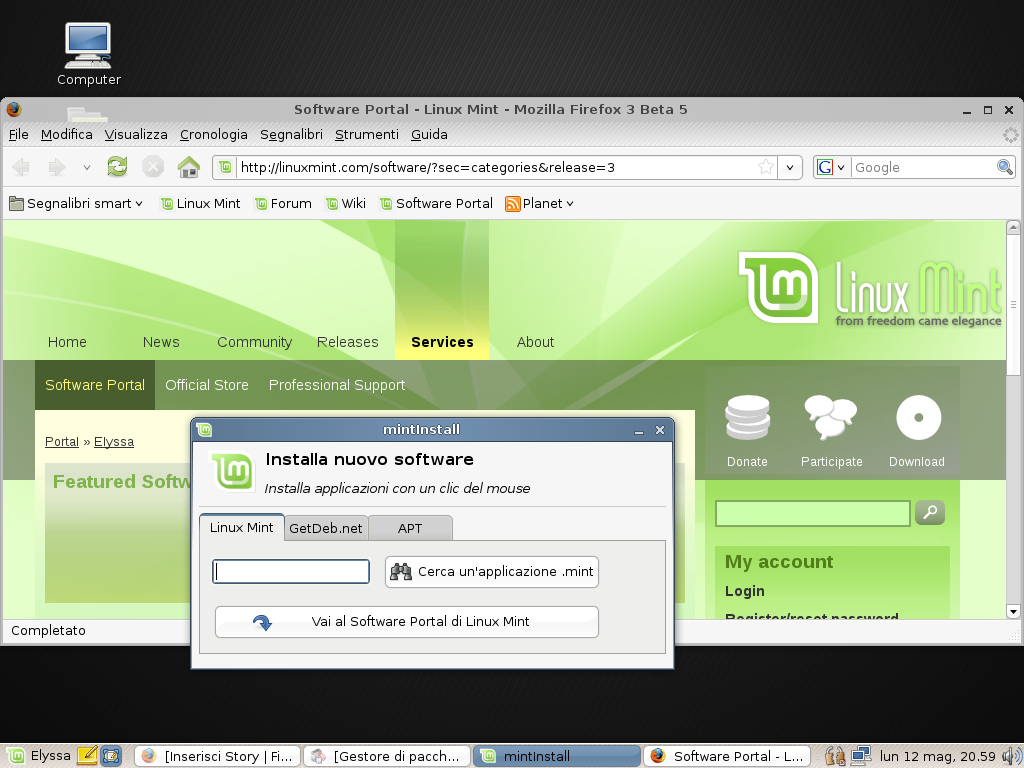Open the Segnalibri menu
This screenshot has width=1024, height=768.
tap(291, 135)
